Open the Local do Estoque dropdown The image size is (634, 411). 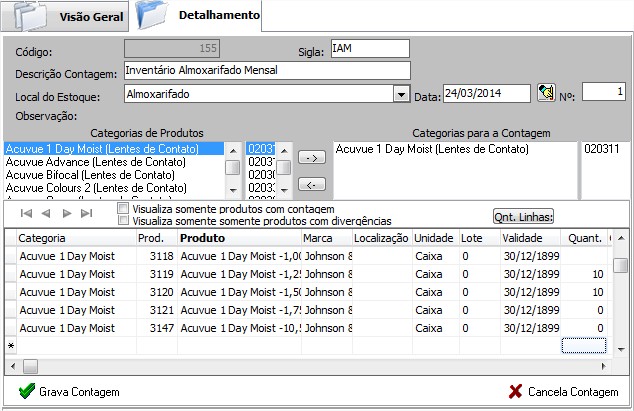[401, 94]
